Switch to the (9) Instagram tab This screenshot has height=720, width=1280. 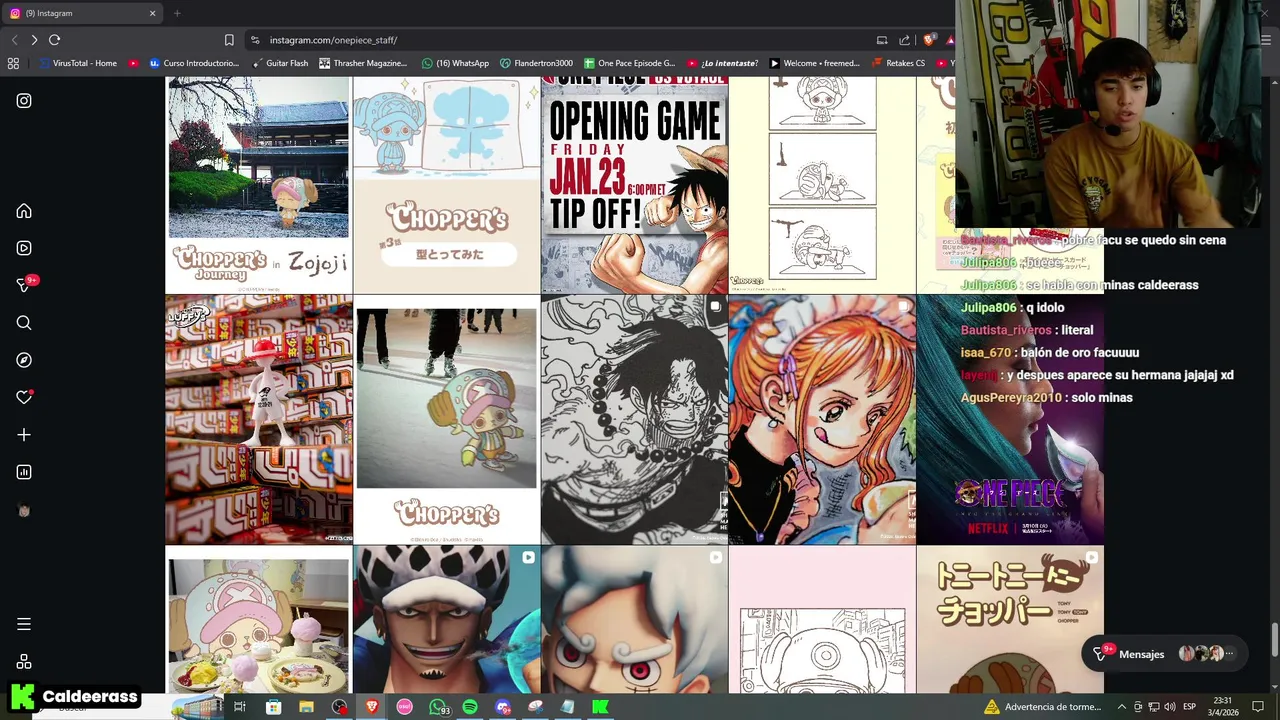(82, 13)
